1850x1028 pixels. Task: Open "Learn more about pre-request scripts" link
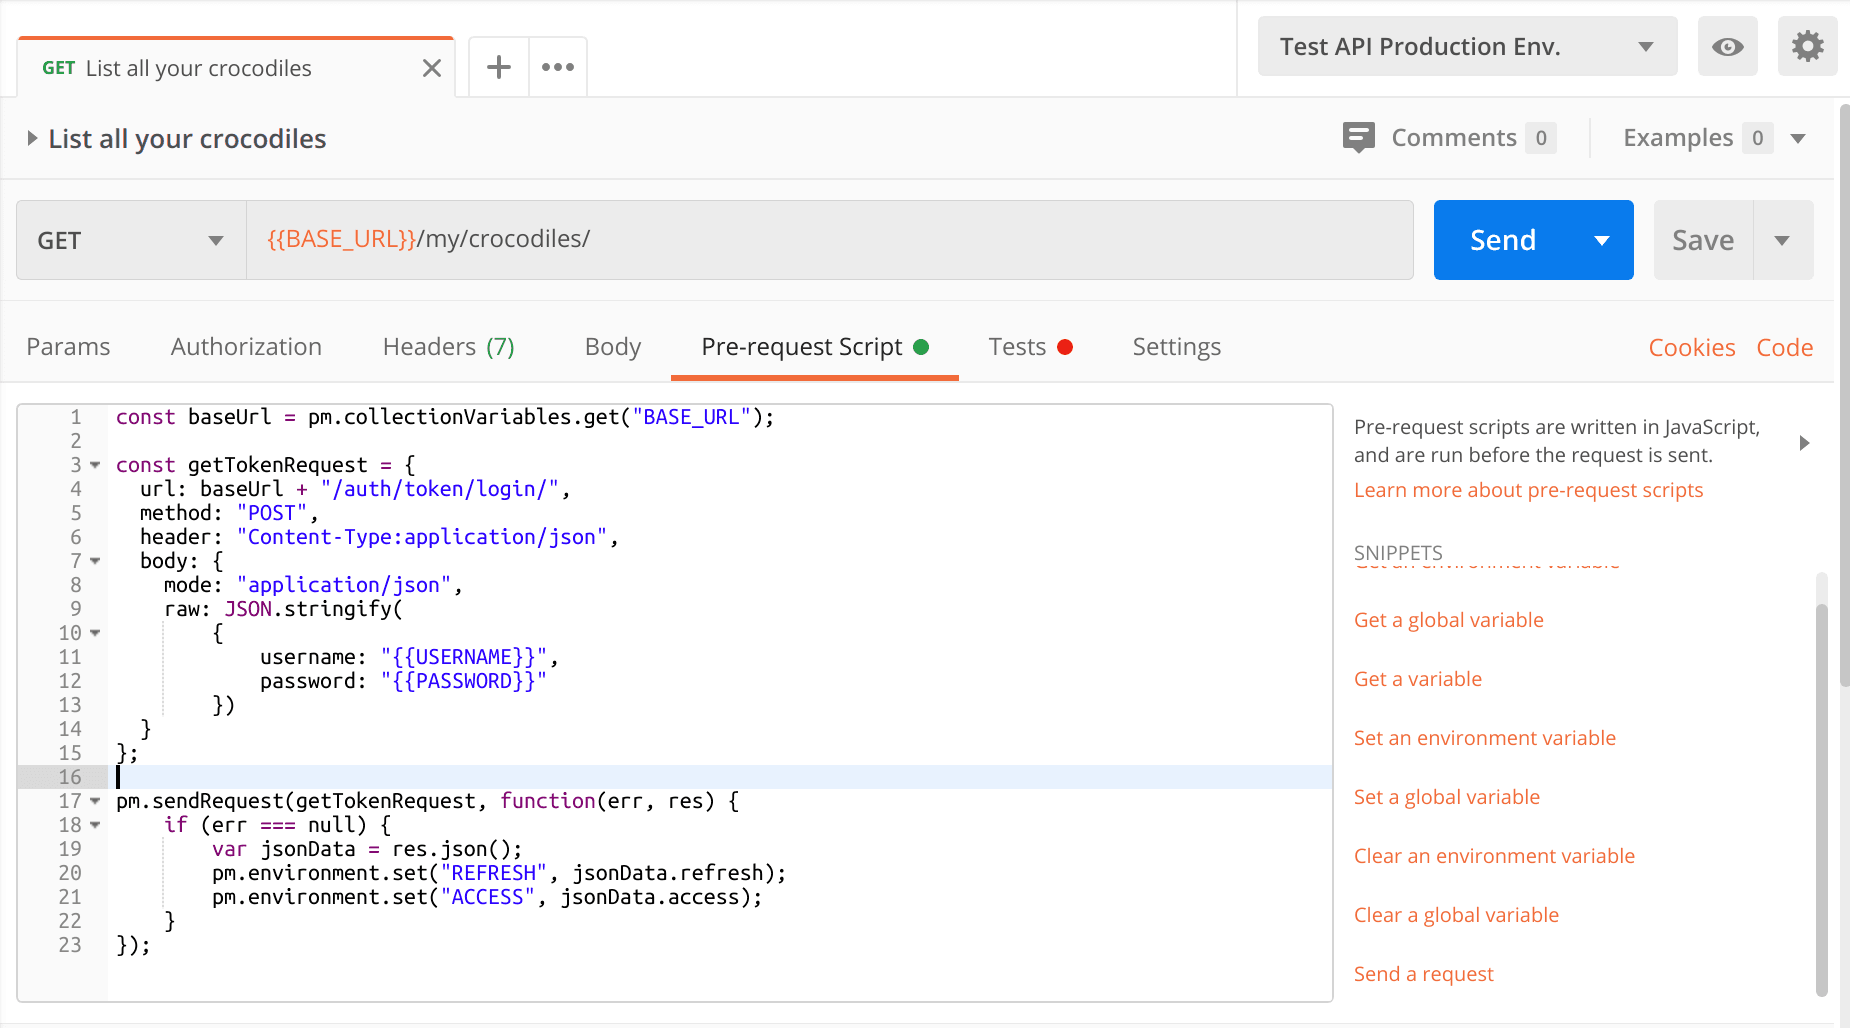click(x=1528, y=489)
